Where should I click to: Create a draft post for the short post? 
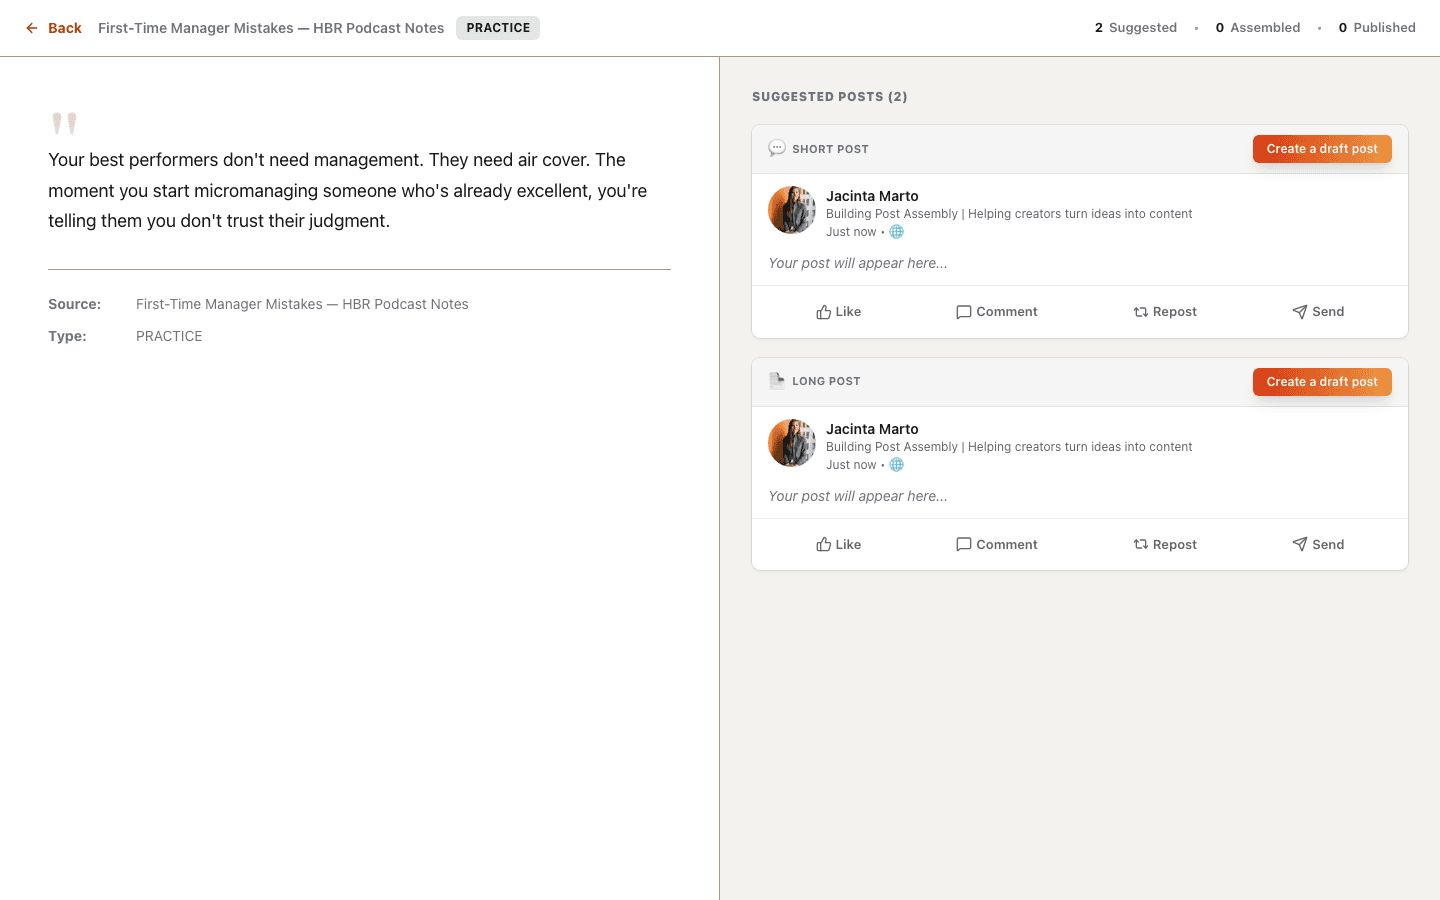1322,148
